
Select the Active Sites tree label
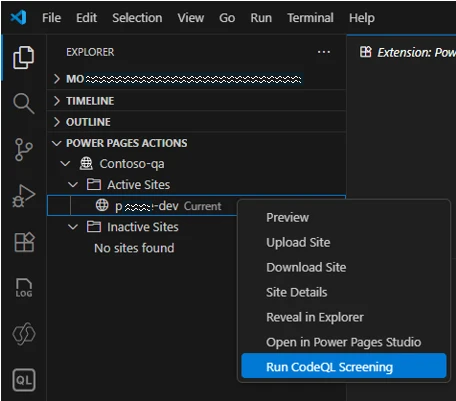[x=138, y=185]
